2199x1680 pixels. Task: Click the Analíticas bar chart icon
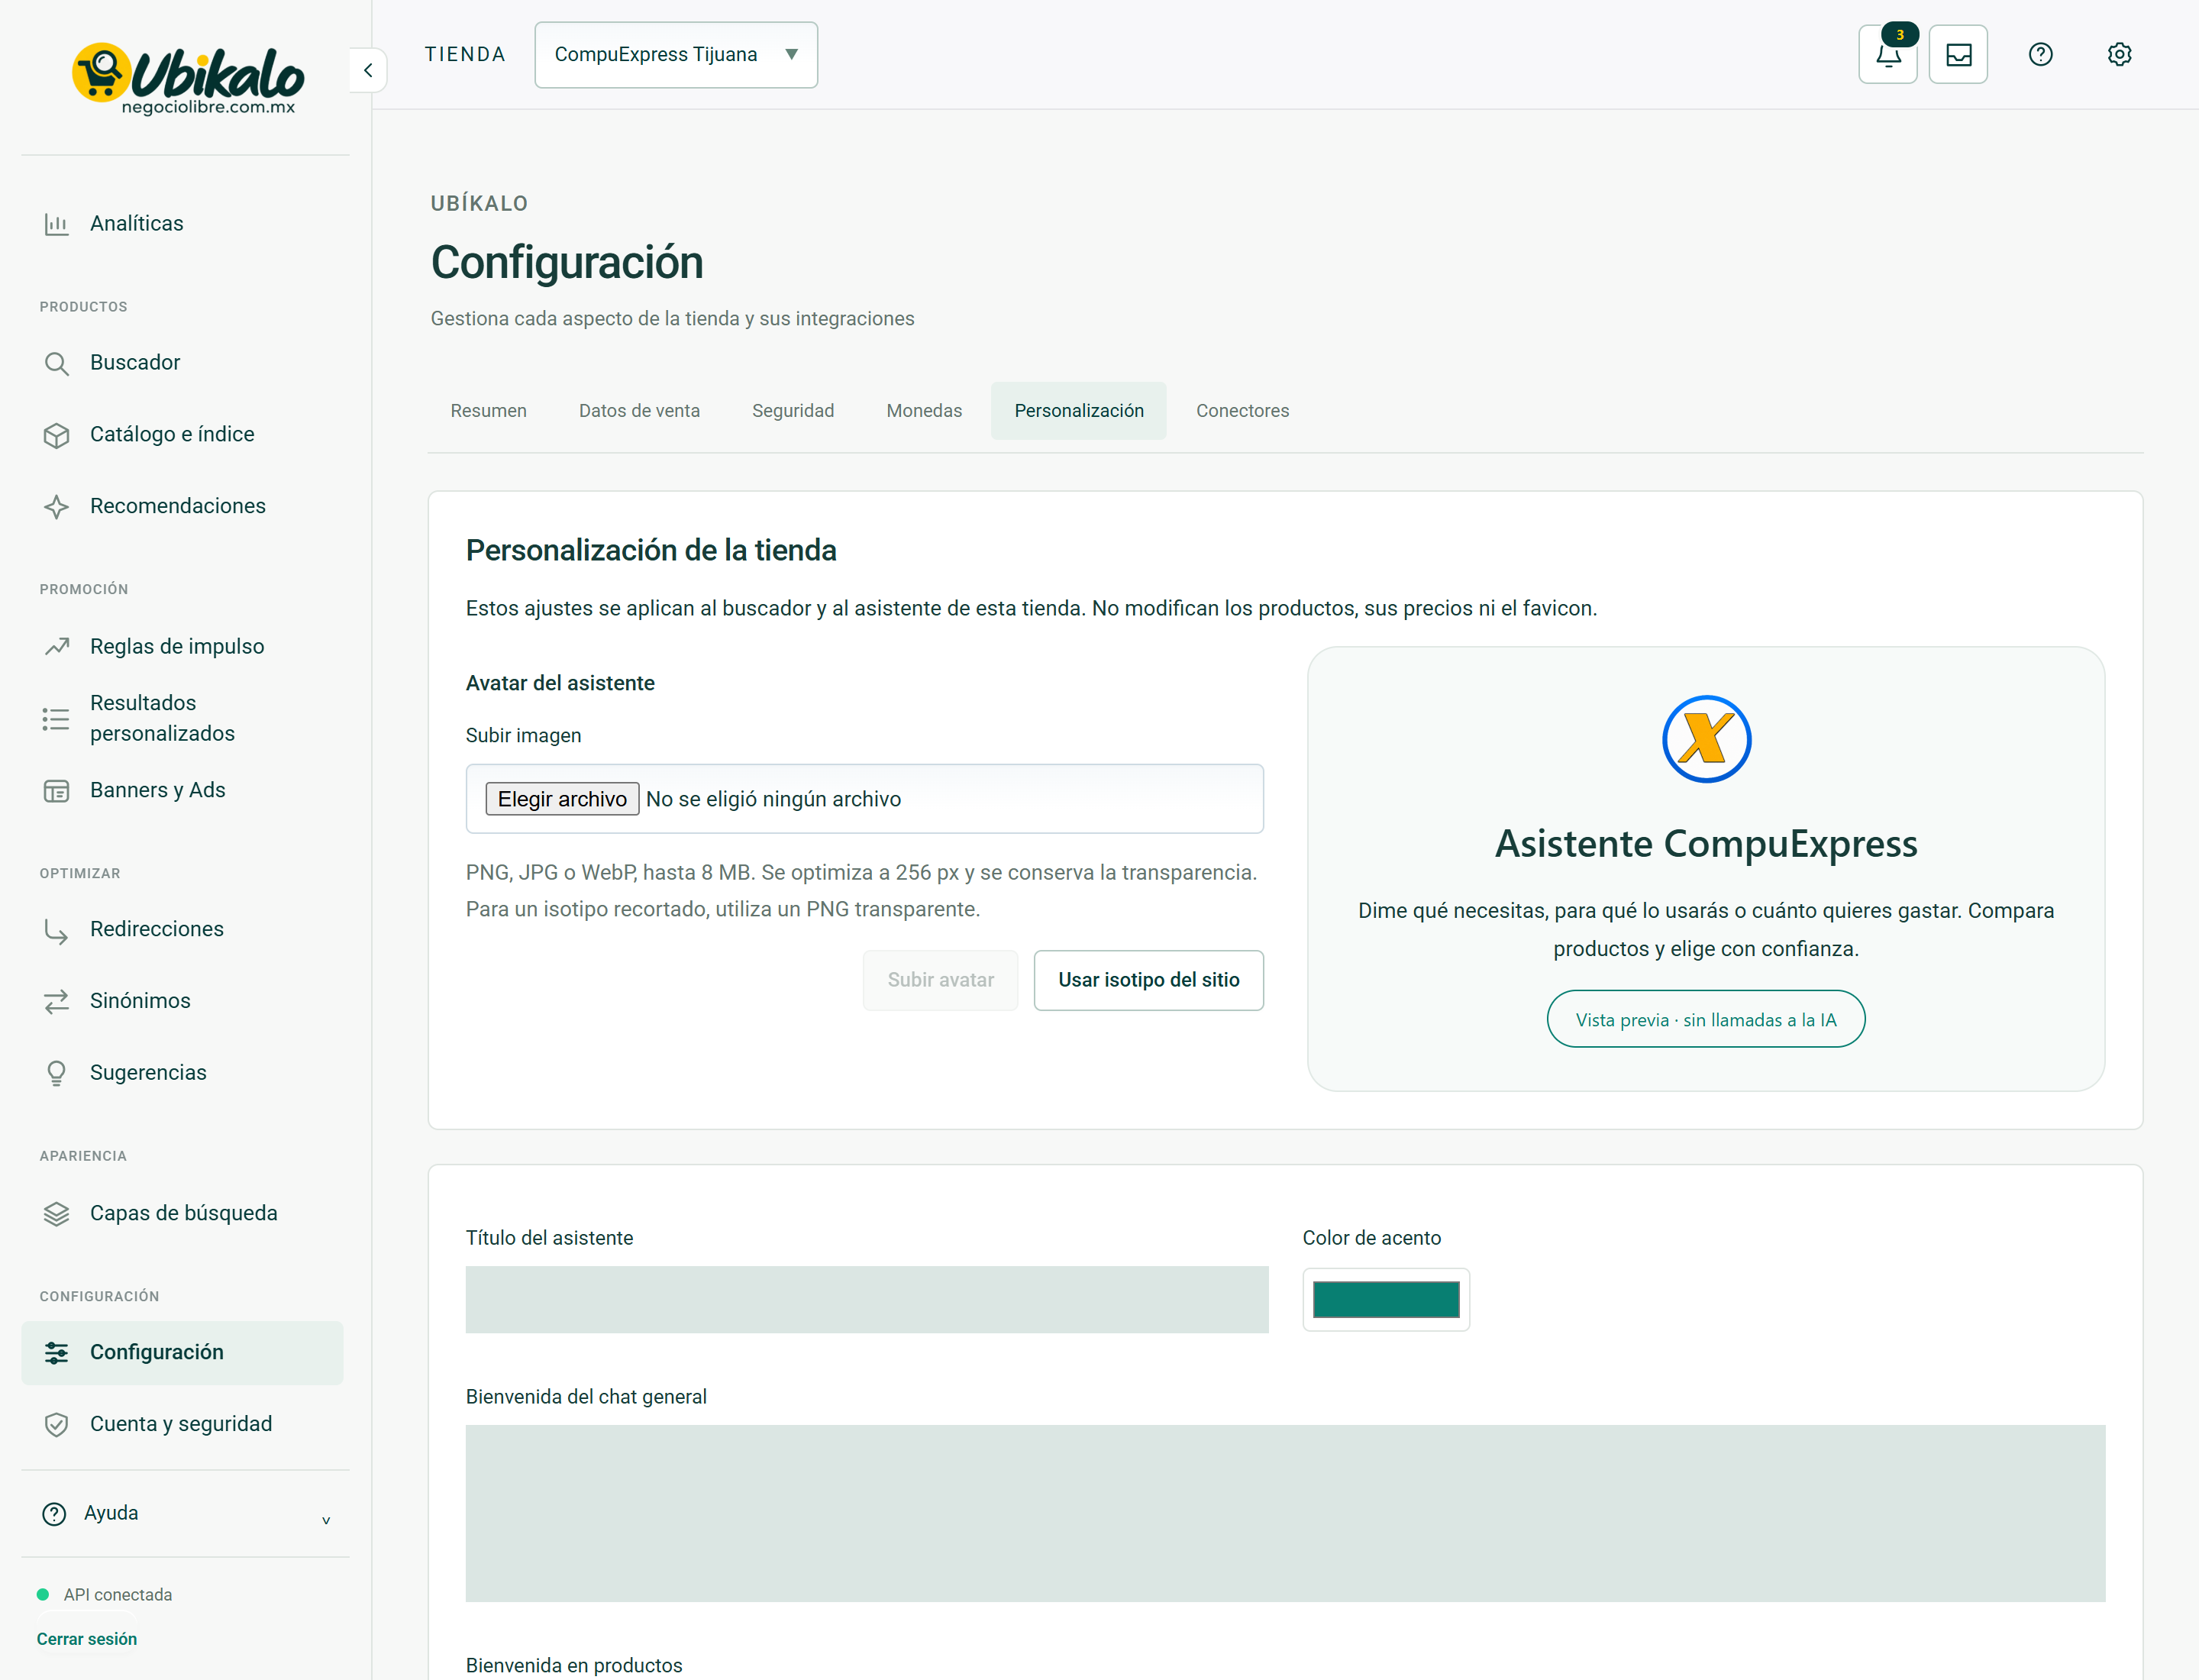pyautogui.click(x=56, y=224)
